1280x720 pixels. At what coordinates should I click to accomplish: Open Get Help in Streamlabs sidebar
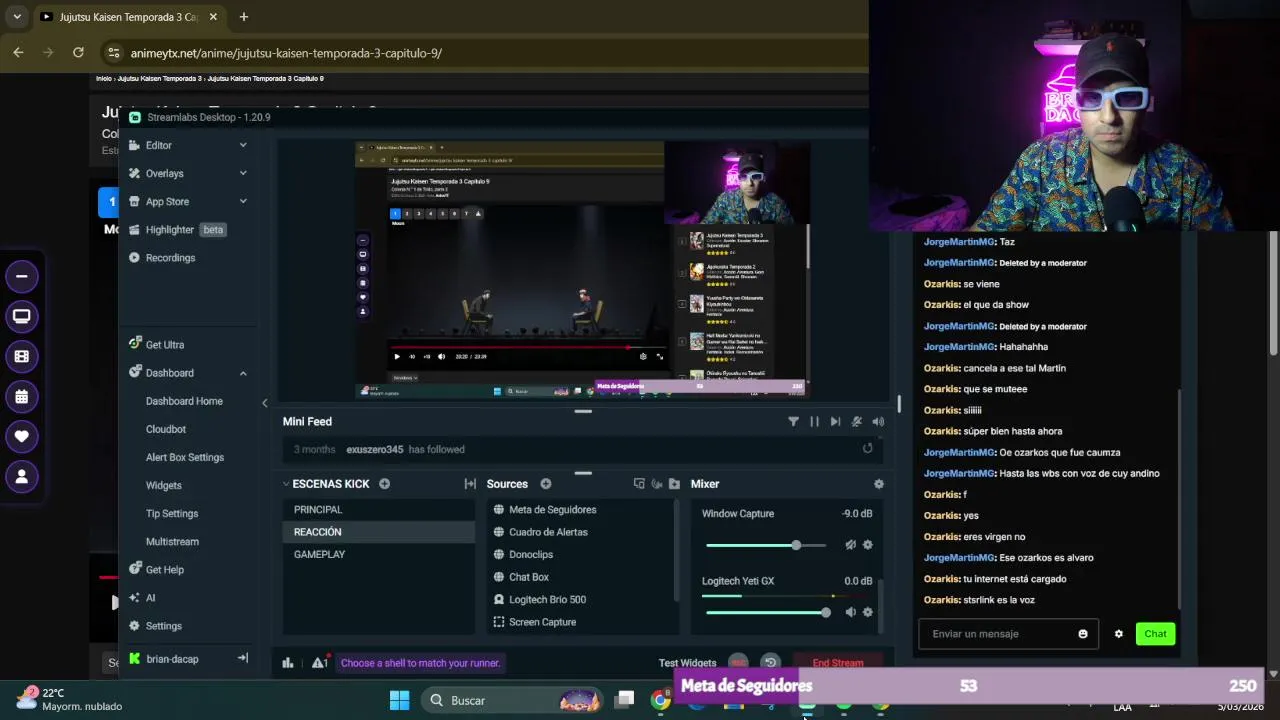coord(164,569)
